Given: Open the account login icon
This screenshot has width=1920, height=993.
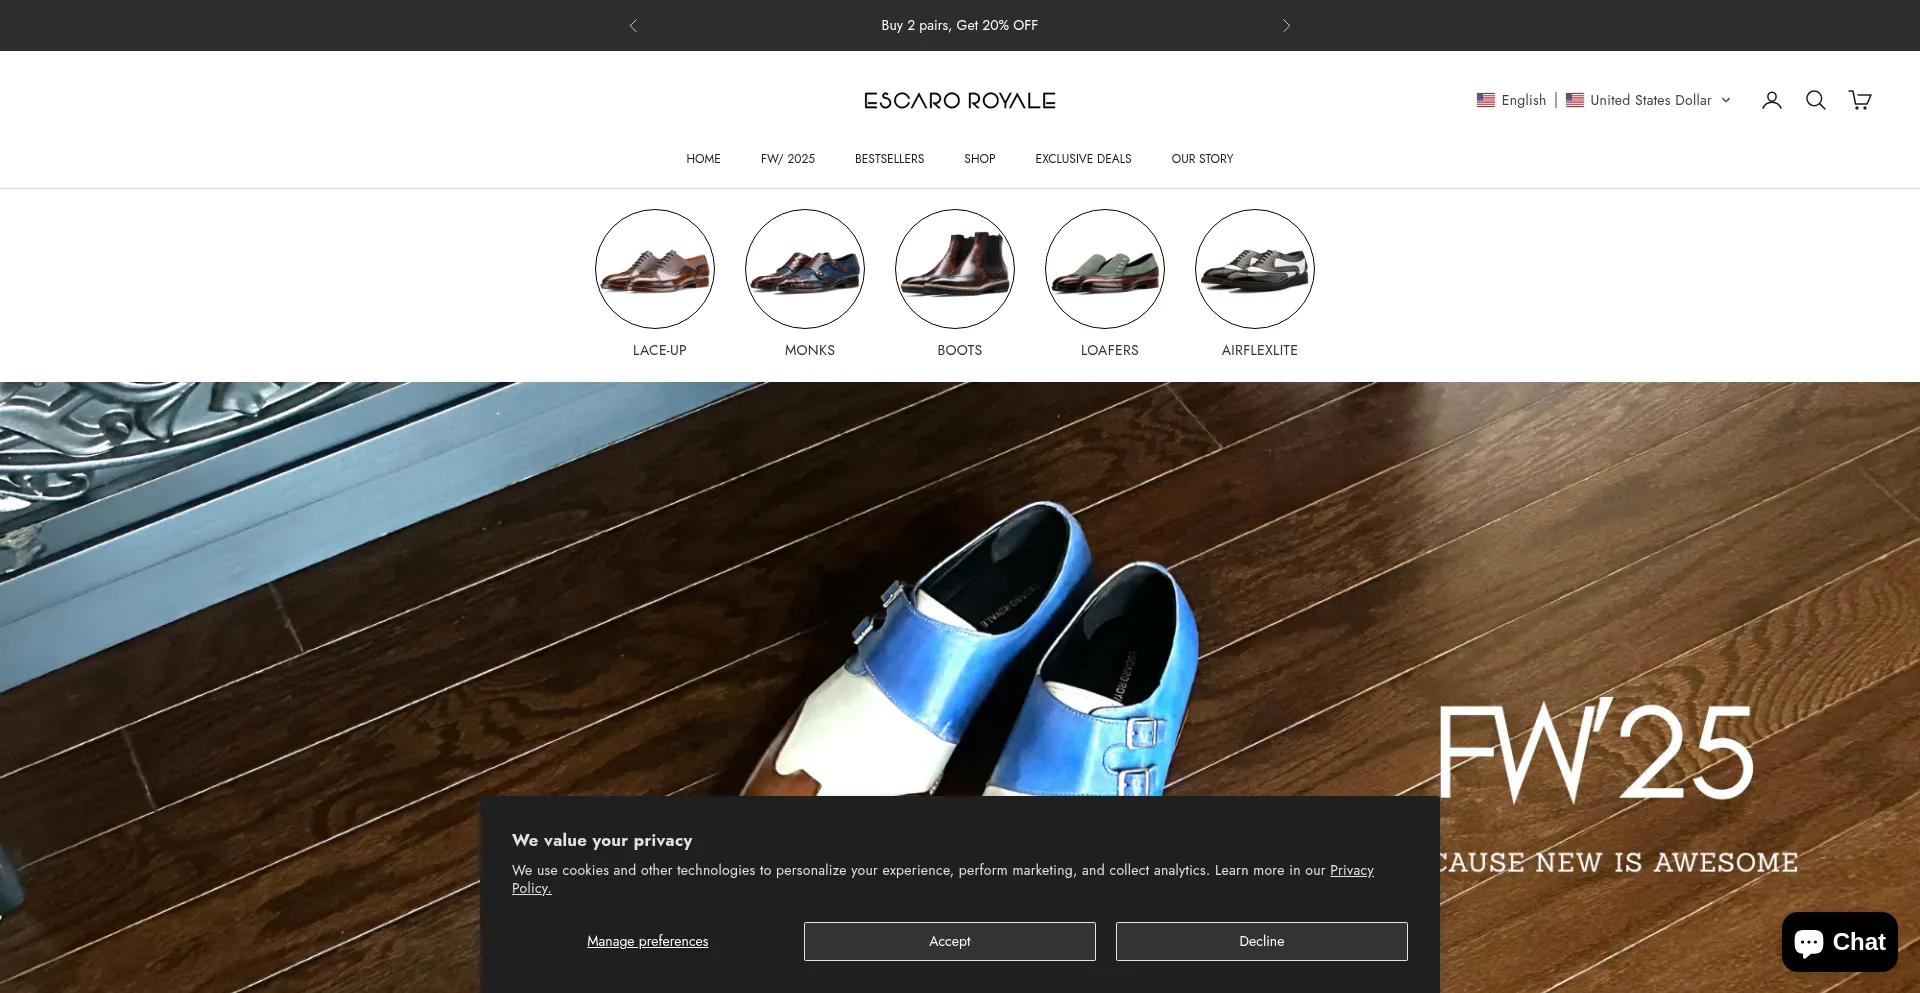Looking at the screenshot, I should coord(1771,100).
